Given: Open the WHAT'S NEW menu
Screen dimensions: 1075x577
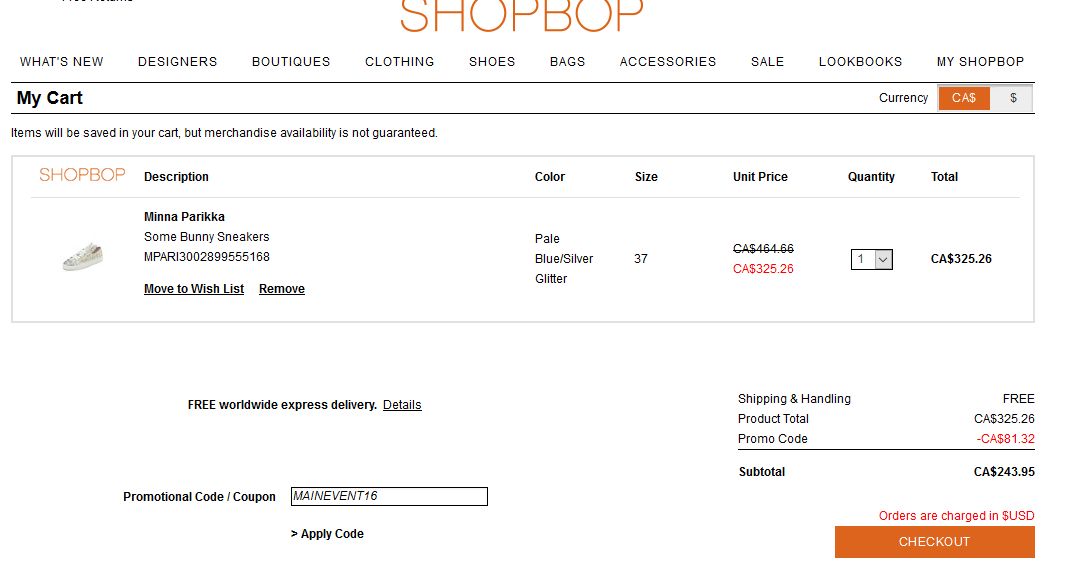Looking at the screenshot, I should 62,62.
